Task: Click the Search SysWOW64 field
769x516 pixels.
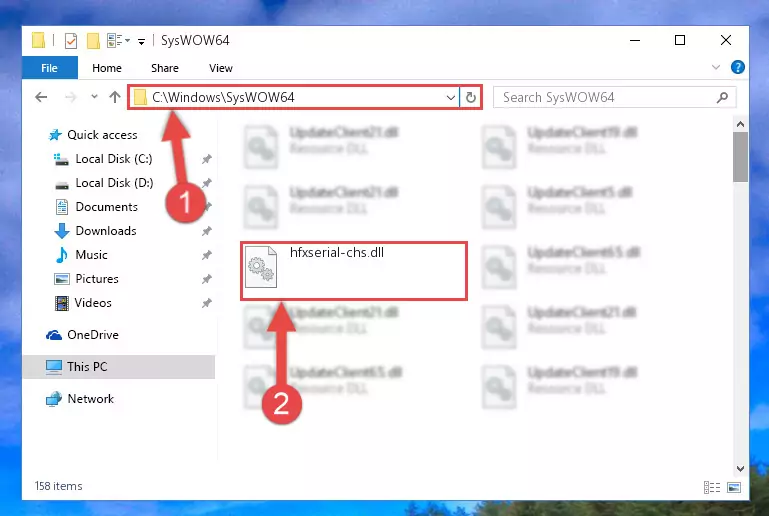Action: (x=615, y=97)
